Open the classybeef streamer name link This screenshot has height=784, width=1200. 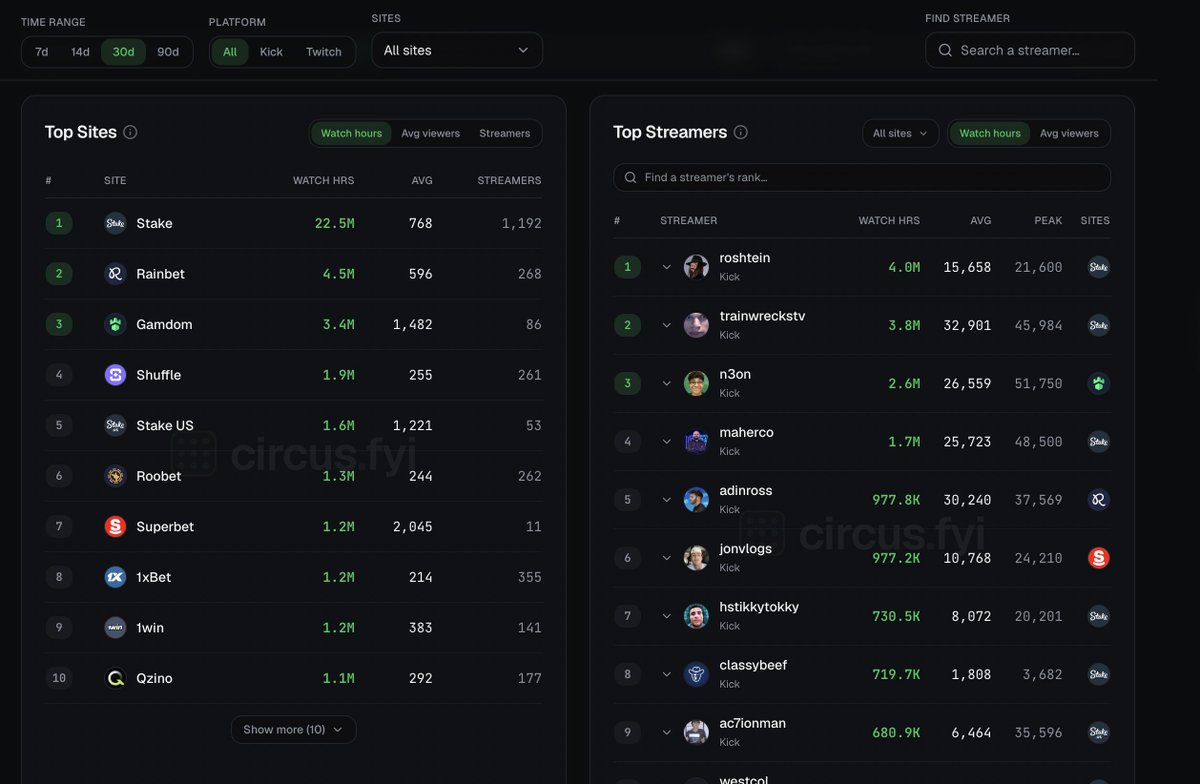(753, 665)
